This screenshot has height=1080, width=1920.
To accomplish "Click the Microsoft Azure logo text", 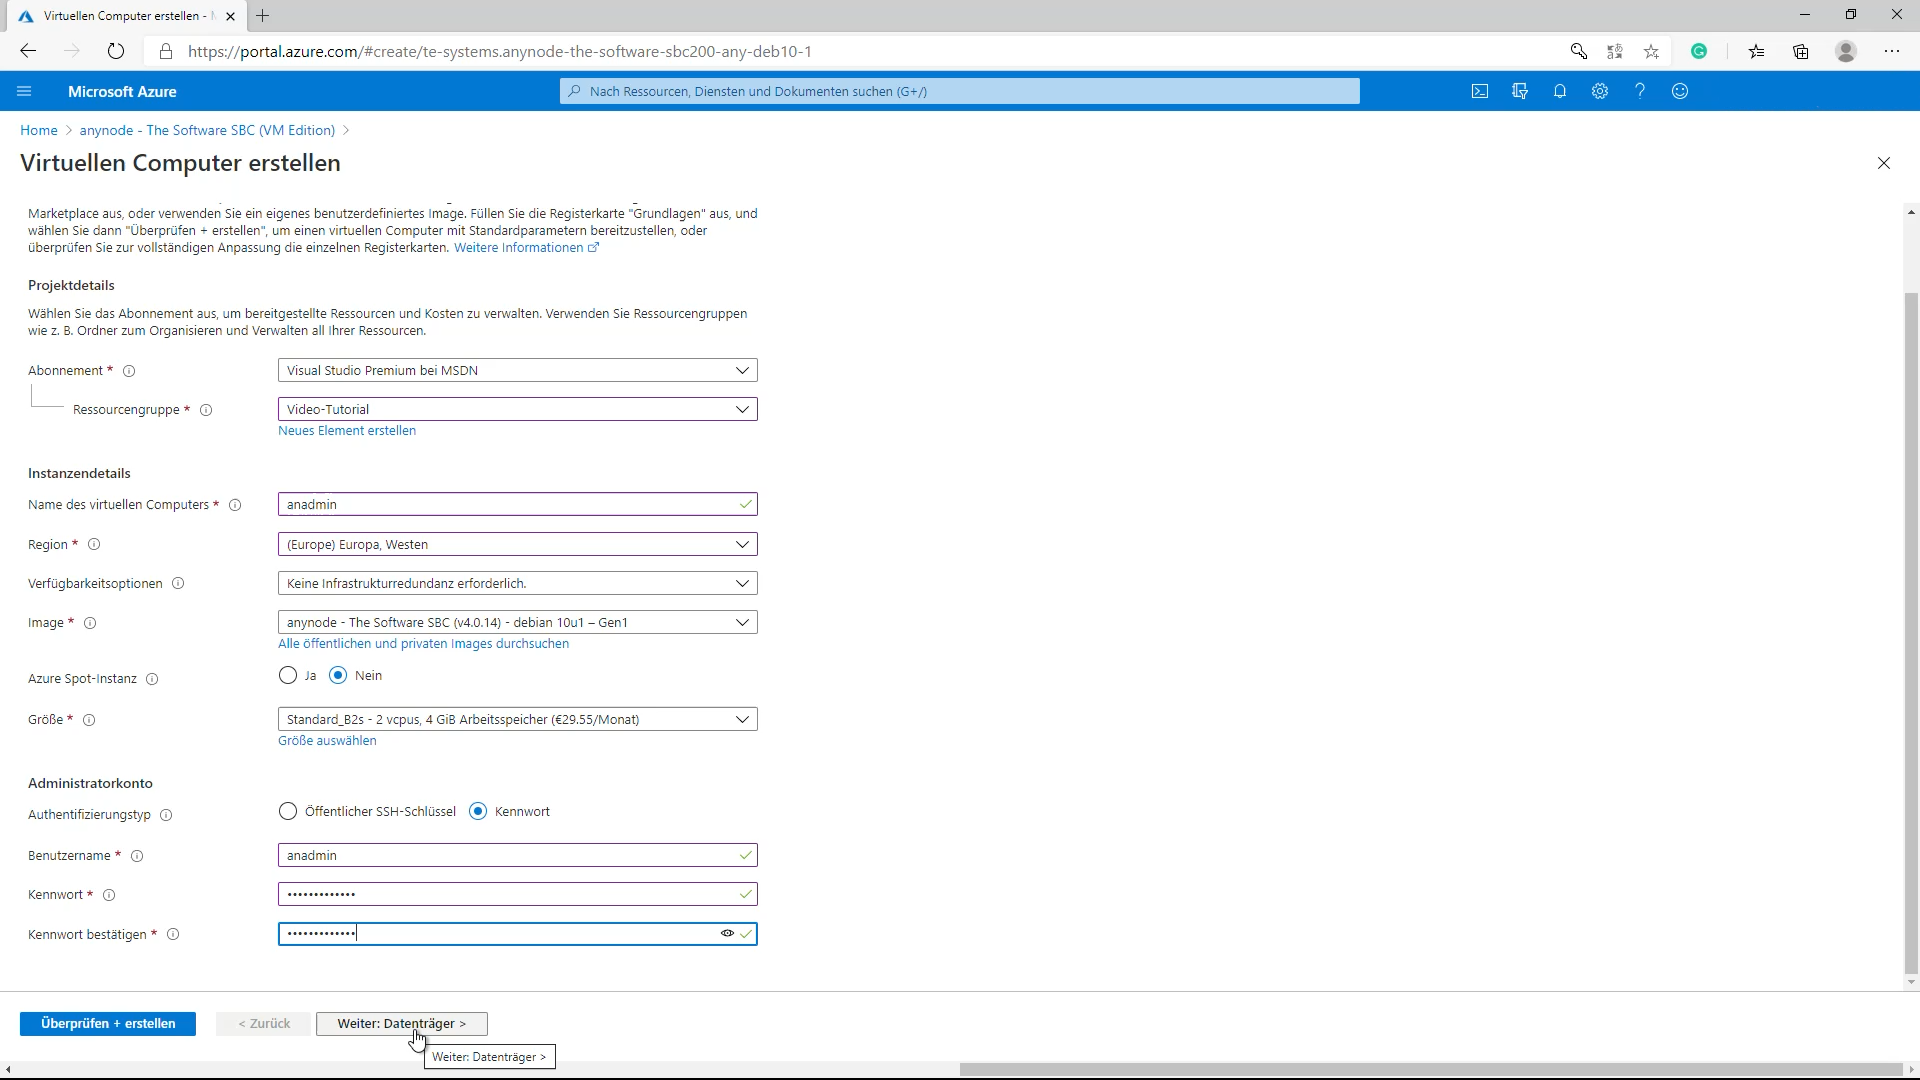I will click(122, 92).
